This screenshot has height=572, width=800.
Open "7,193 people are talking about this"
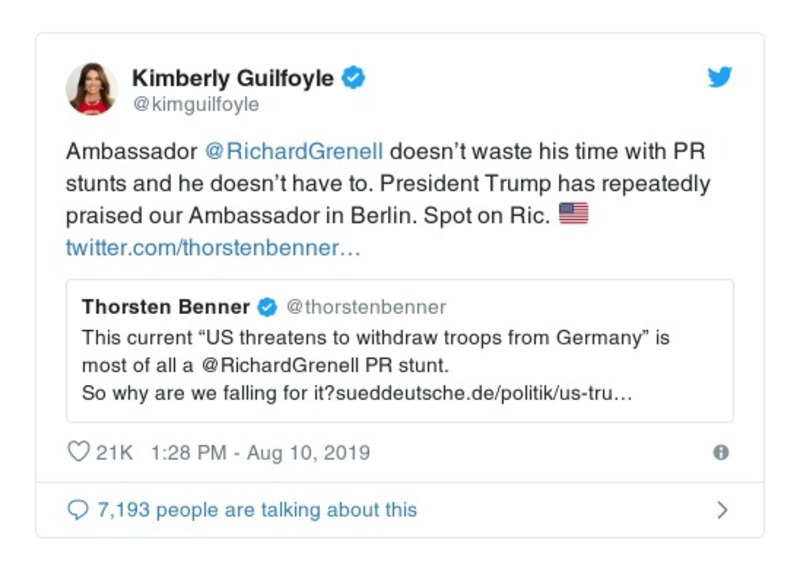tap(257, 510)
